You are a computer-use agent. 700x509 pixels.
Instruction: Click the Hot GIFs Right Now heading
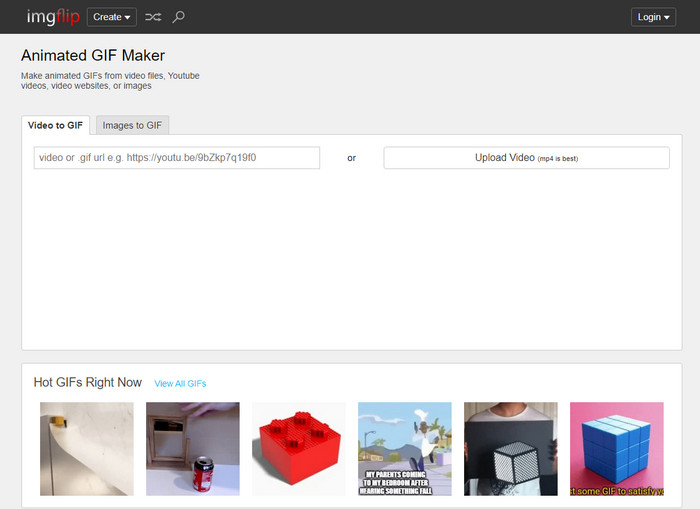coord(88,383)
